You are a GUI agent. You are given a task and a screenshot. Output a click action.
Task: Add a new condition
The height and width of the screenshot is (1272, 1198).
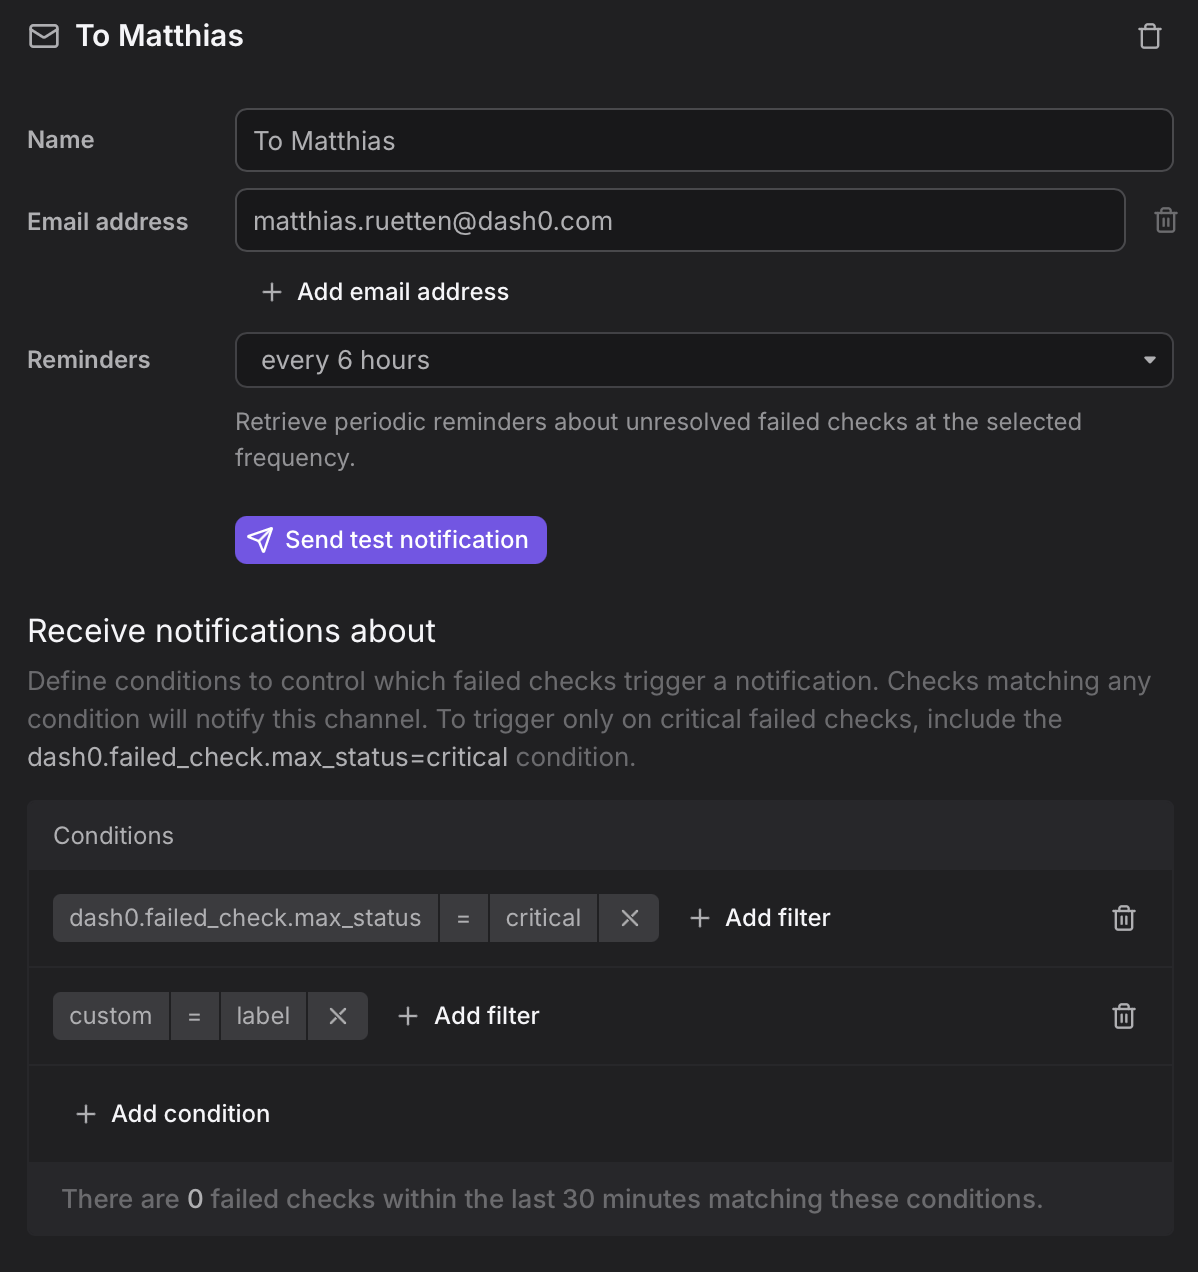coord(173,1114)
